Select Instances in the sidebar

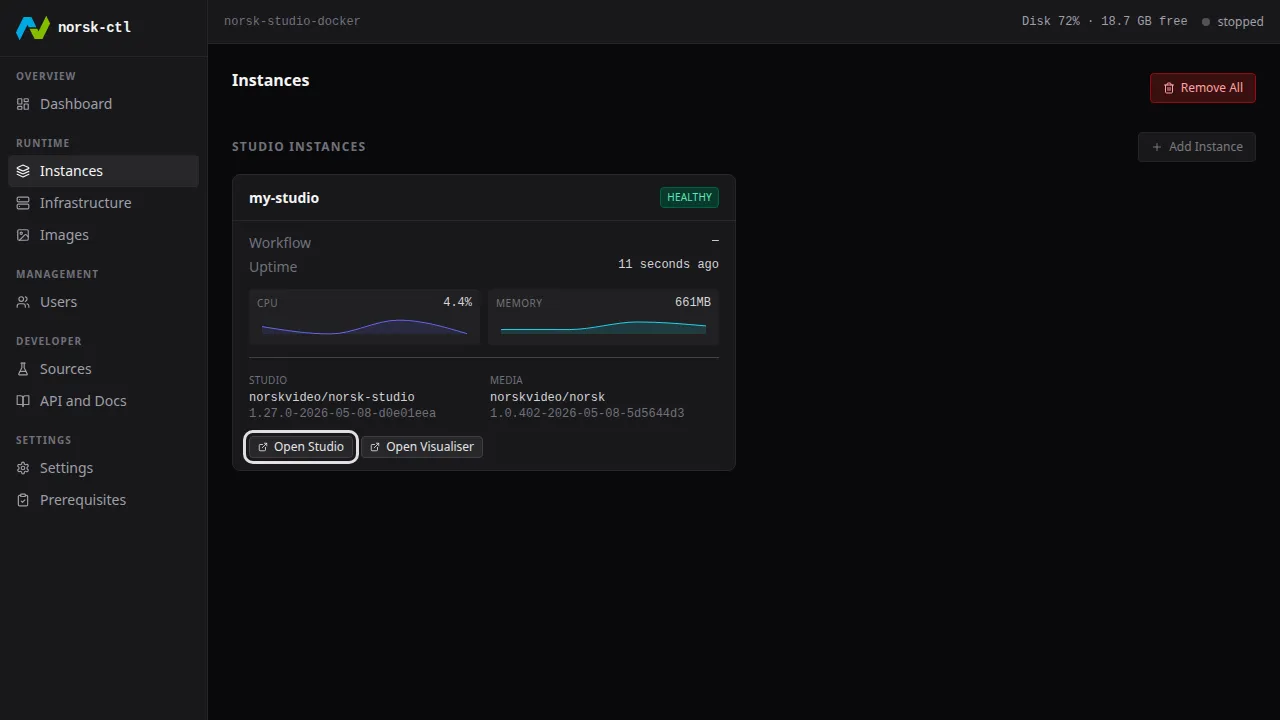click(x=104, y=171)
